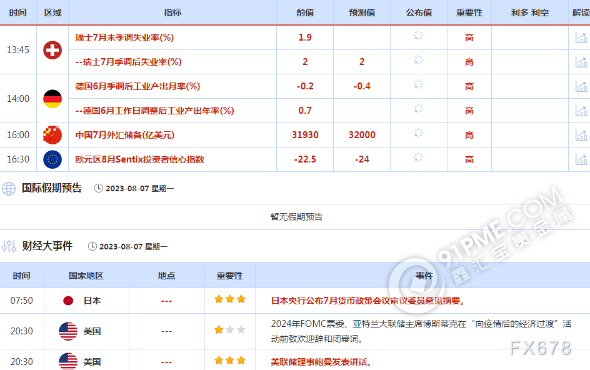The image size is (590, 370).
Task: Click the 指标 column header
Action: [x=172, y=12]
